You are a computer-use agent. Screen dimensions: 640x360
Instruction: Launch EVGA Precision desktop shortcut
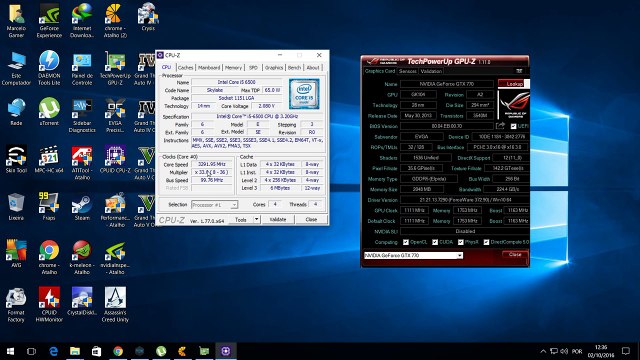(115, 115)
